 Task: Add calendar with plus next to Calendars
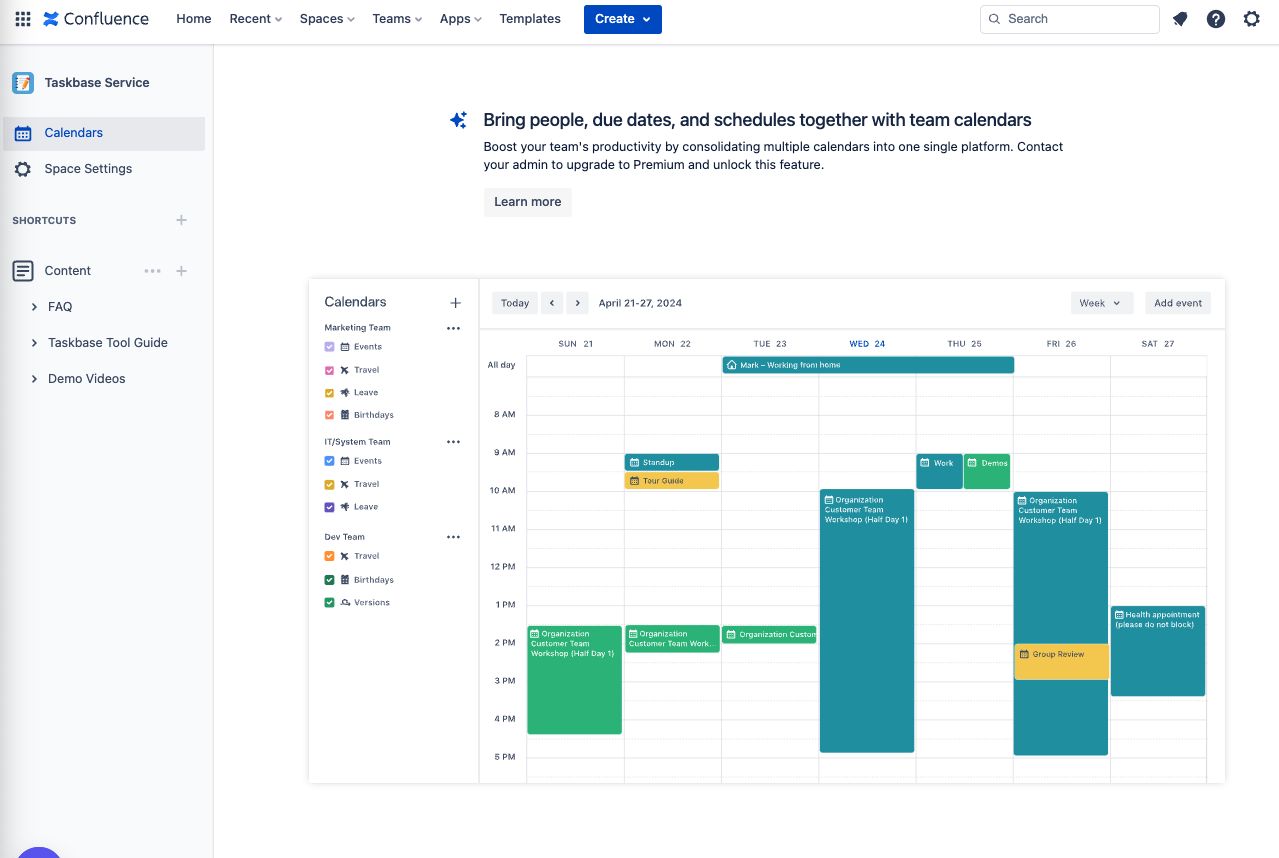coord(456,302)
